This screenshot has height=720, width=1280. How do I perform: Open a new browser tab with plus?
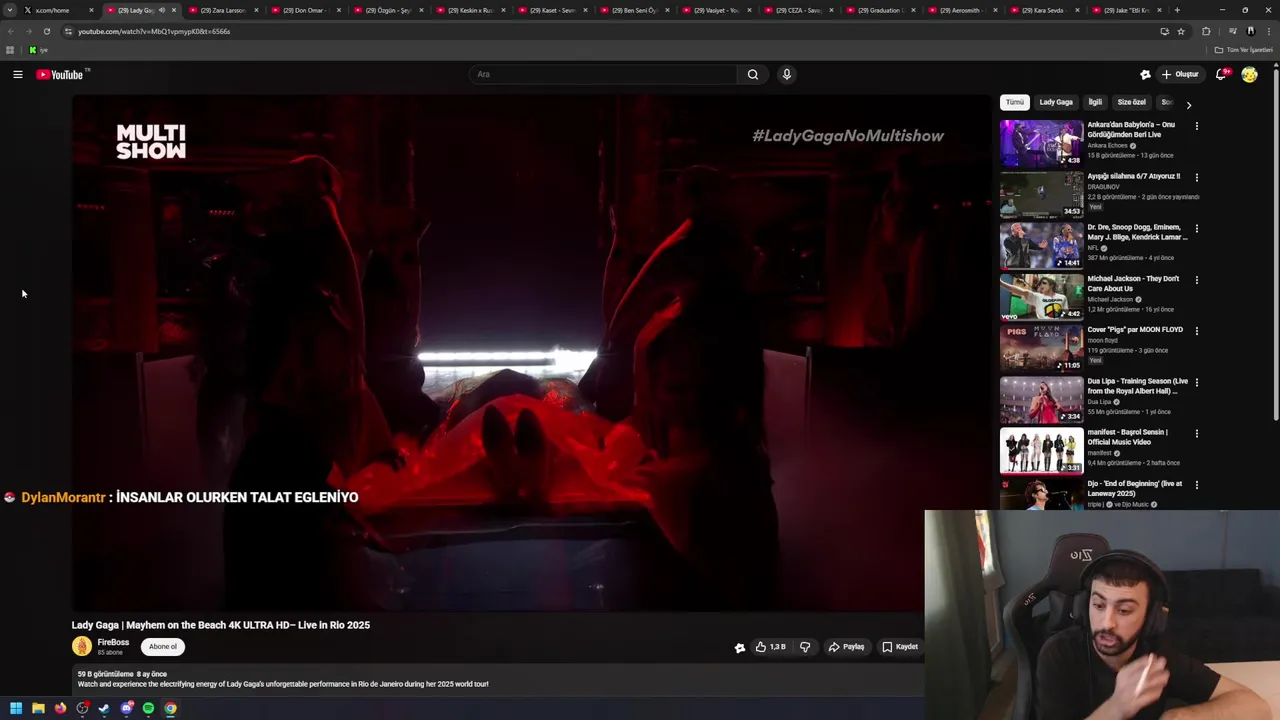[1177, 10]
